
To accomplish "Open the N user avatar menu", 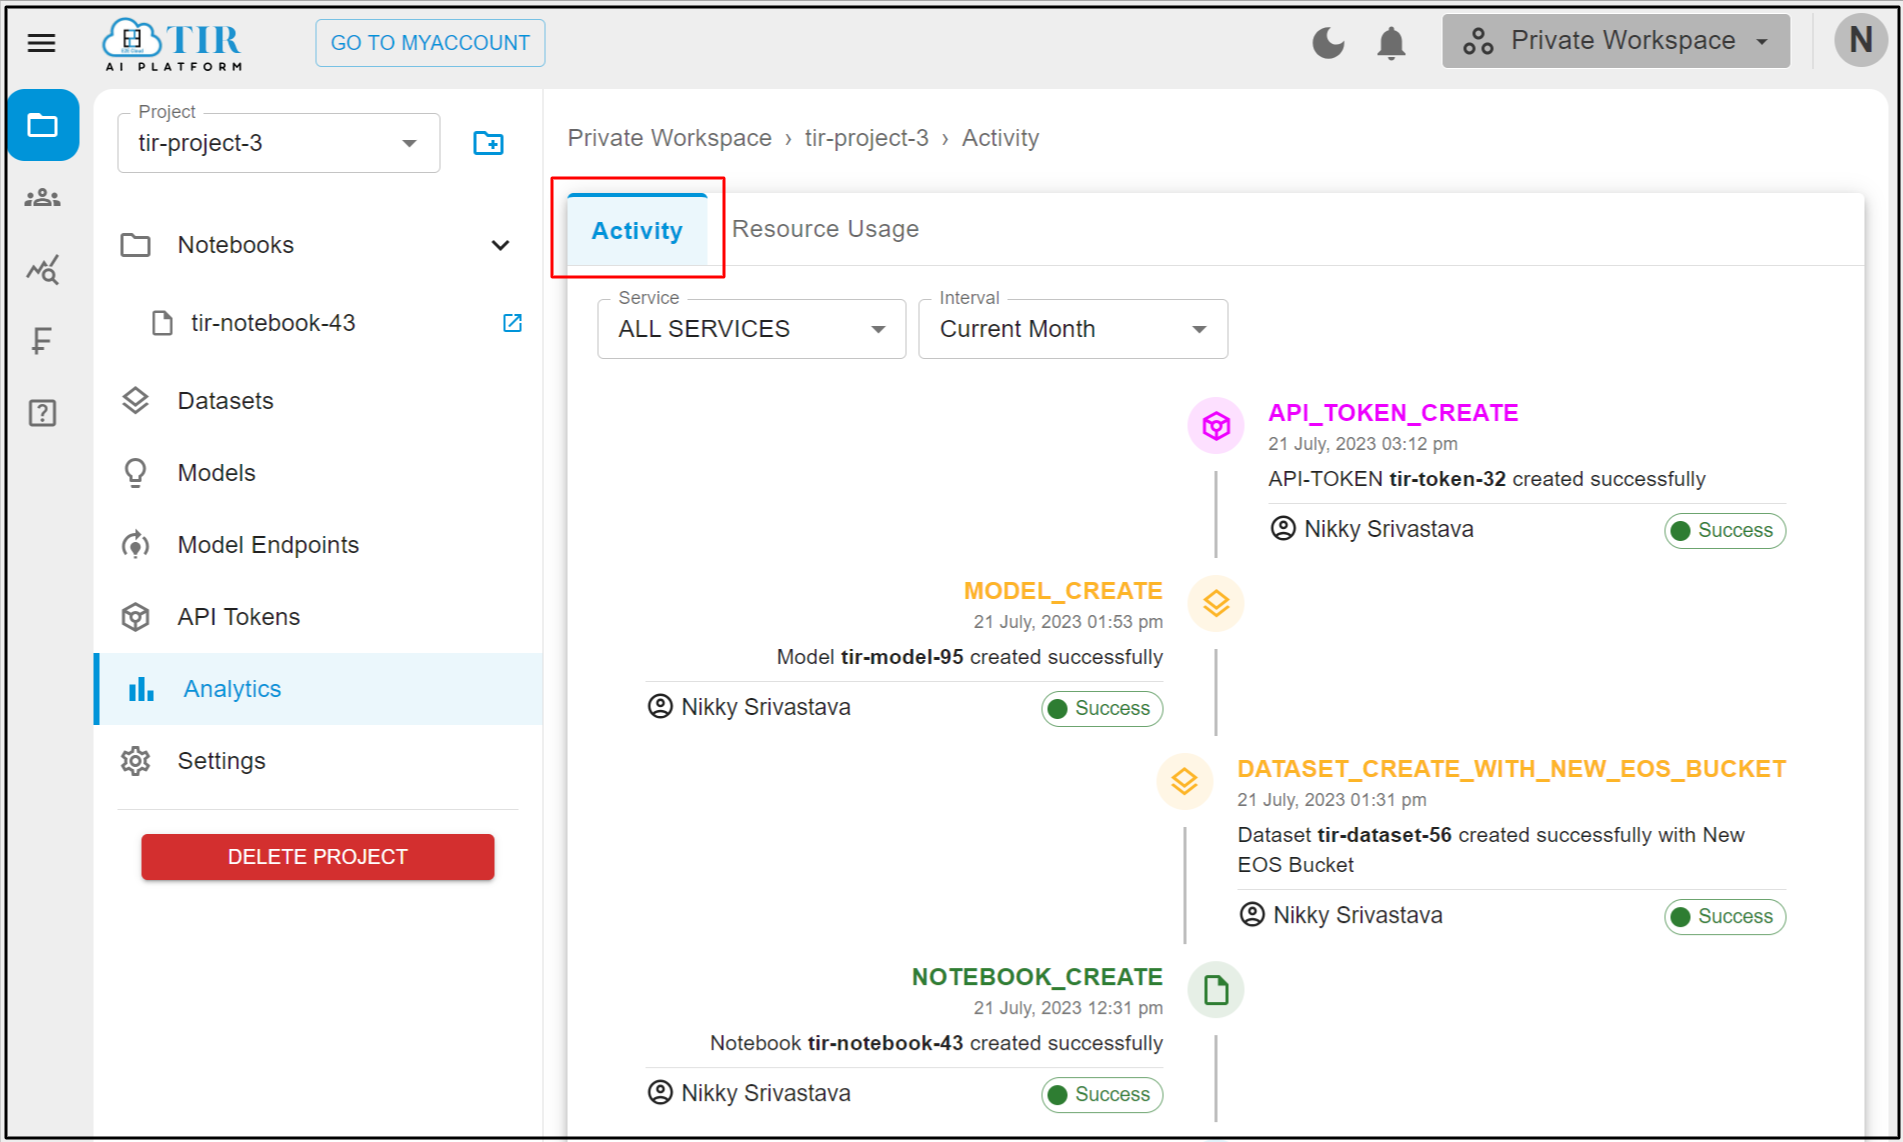I will tap(1860, 41).
